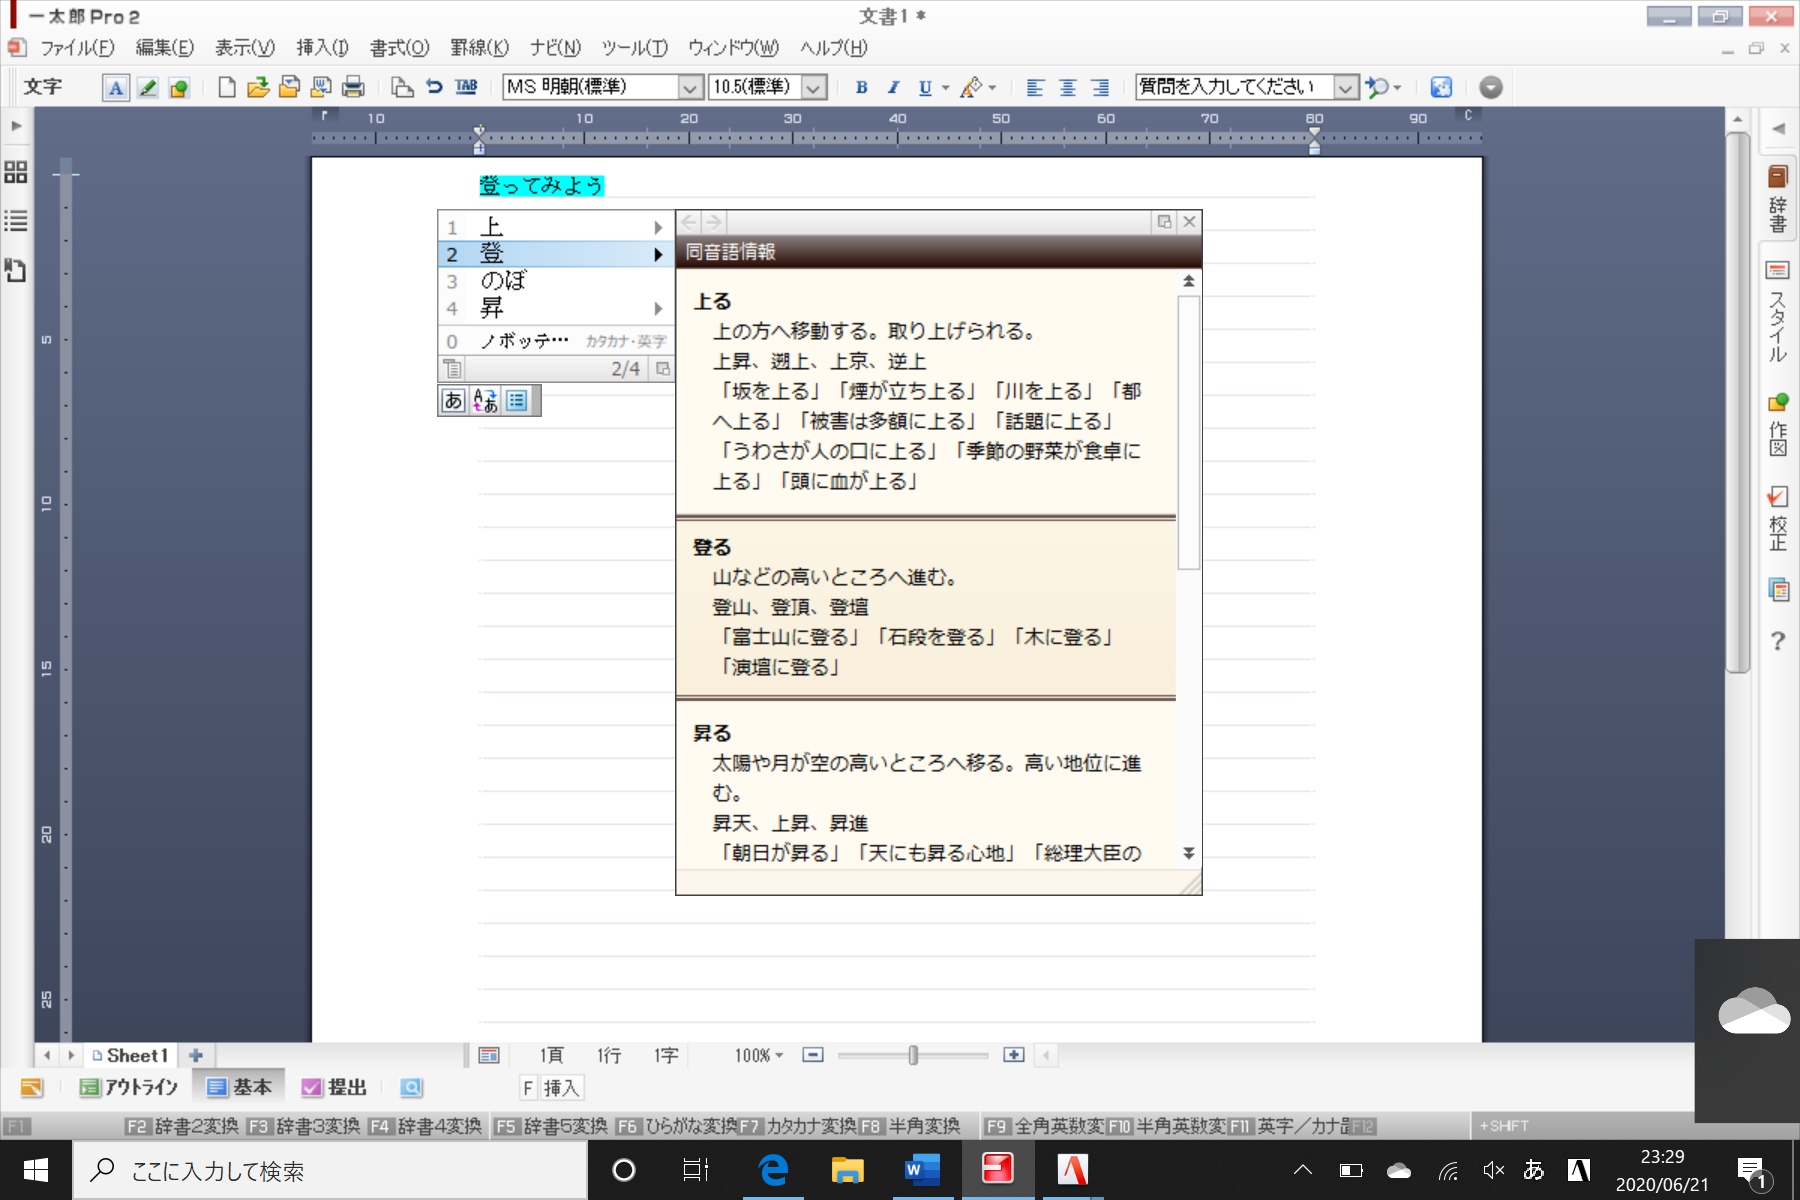The height and width of the screenshot is (1200, 1800).
Task: Open the underline style dropdown arrow
Action: pos(945,88)
